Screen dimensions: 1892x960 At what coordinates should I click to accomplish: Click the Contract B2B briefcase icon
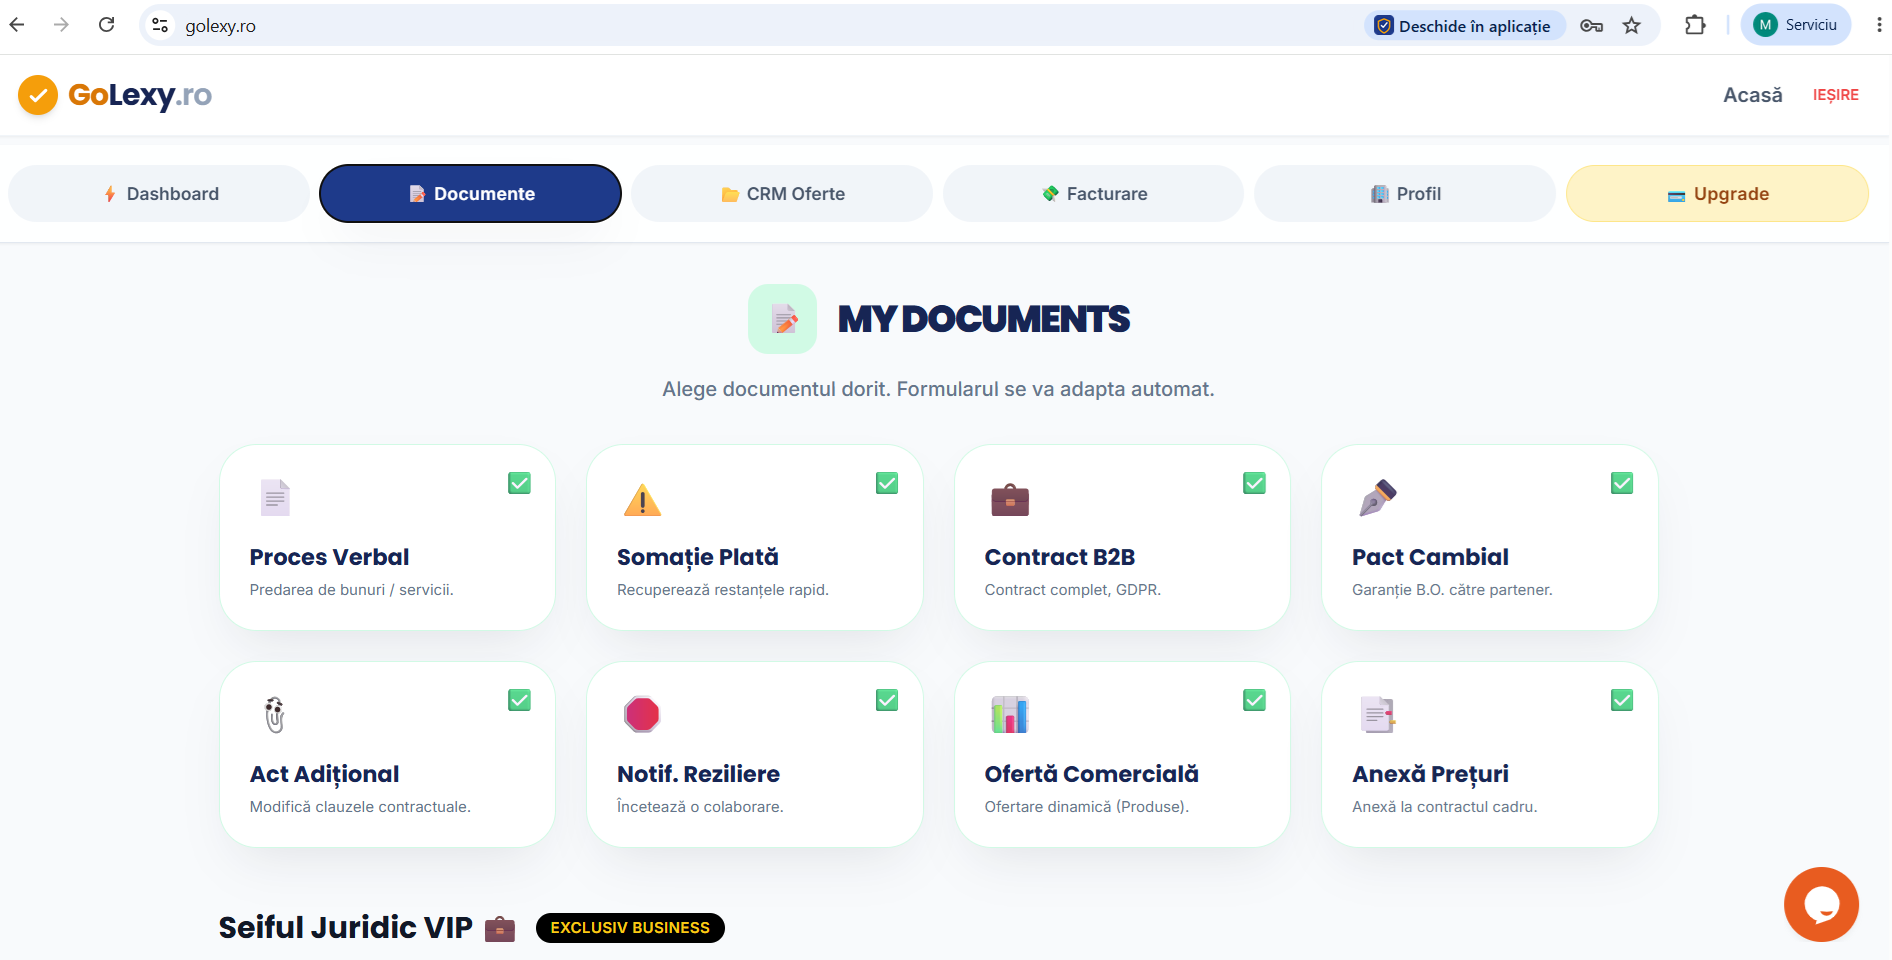pos(1010,499)
